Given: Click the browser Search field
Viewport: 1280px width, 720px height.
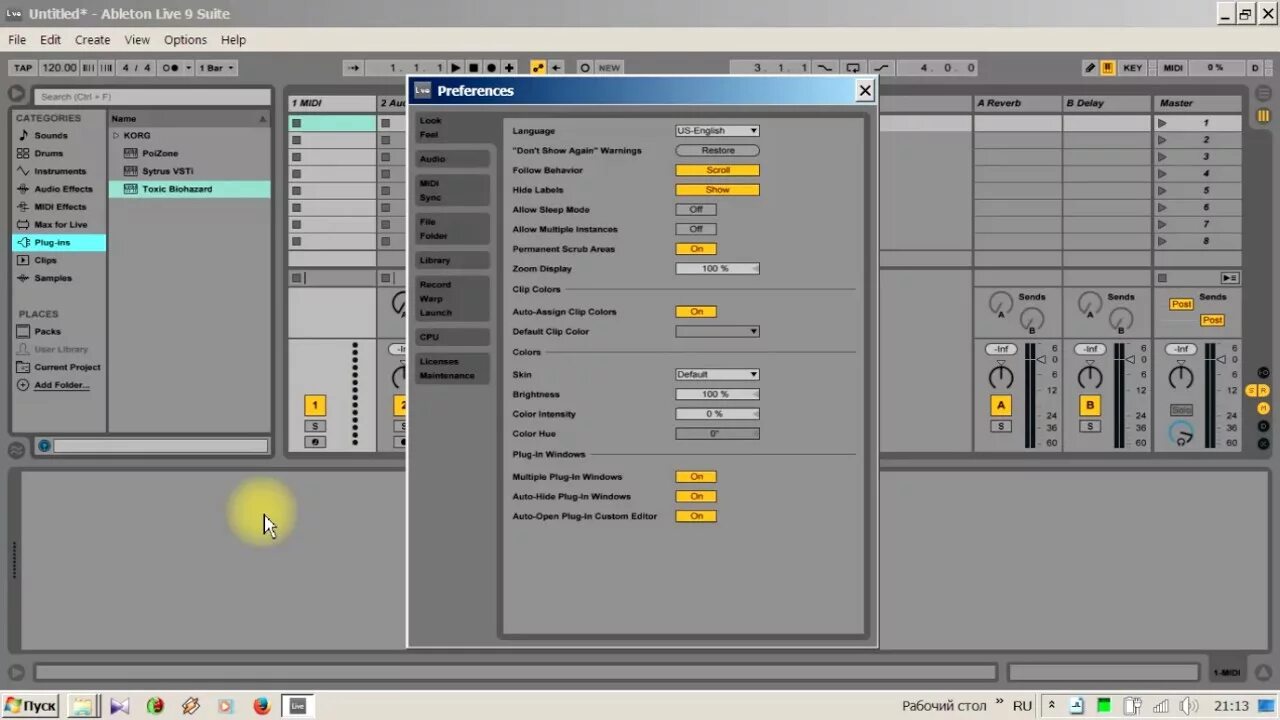Looking at the screenshot, I should point(152,96).
